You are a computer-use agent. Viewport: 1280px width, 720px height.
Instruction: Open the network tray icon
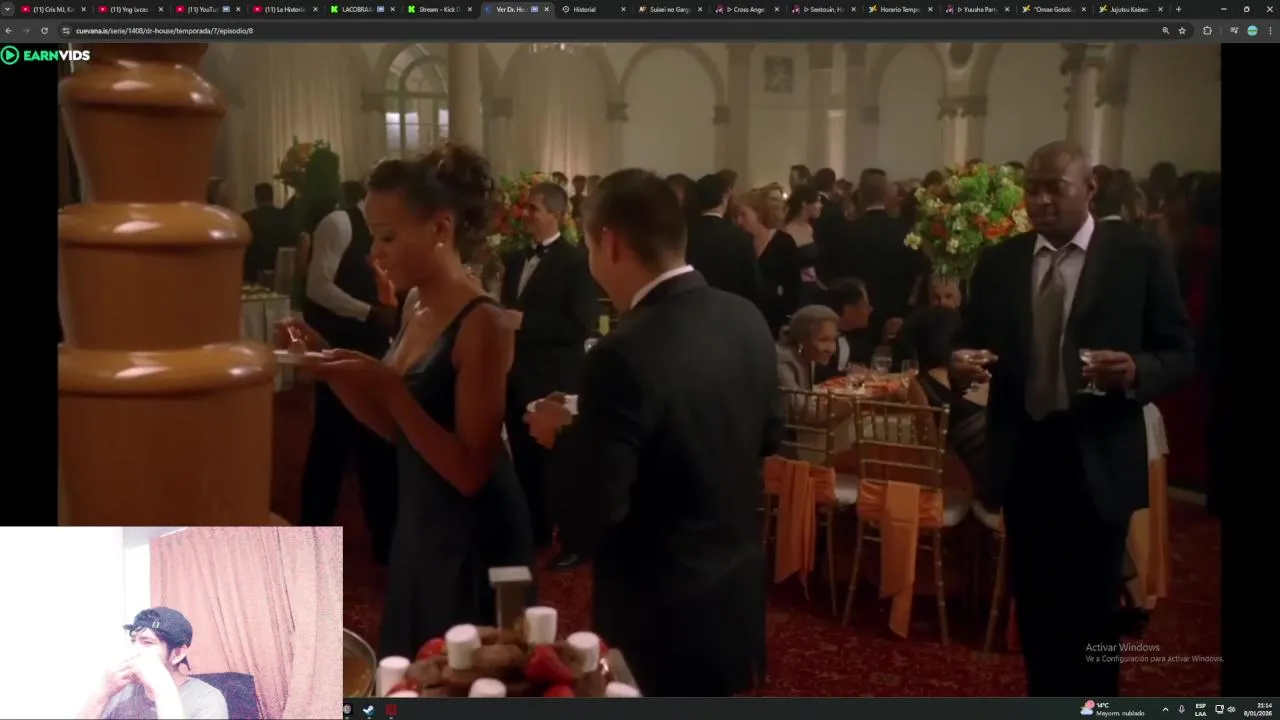pos(1219,709)
